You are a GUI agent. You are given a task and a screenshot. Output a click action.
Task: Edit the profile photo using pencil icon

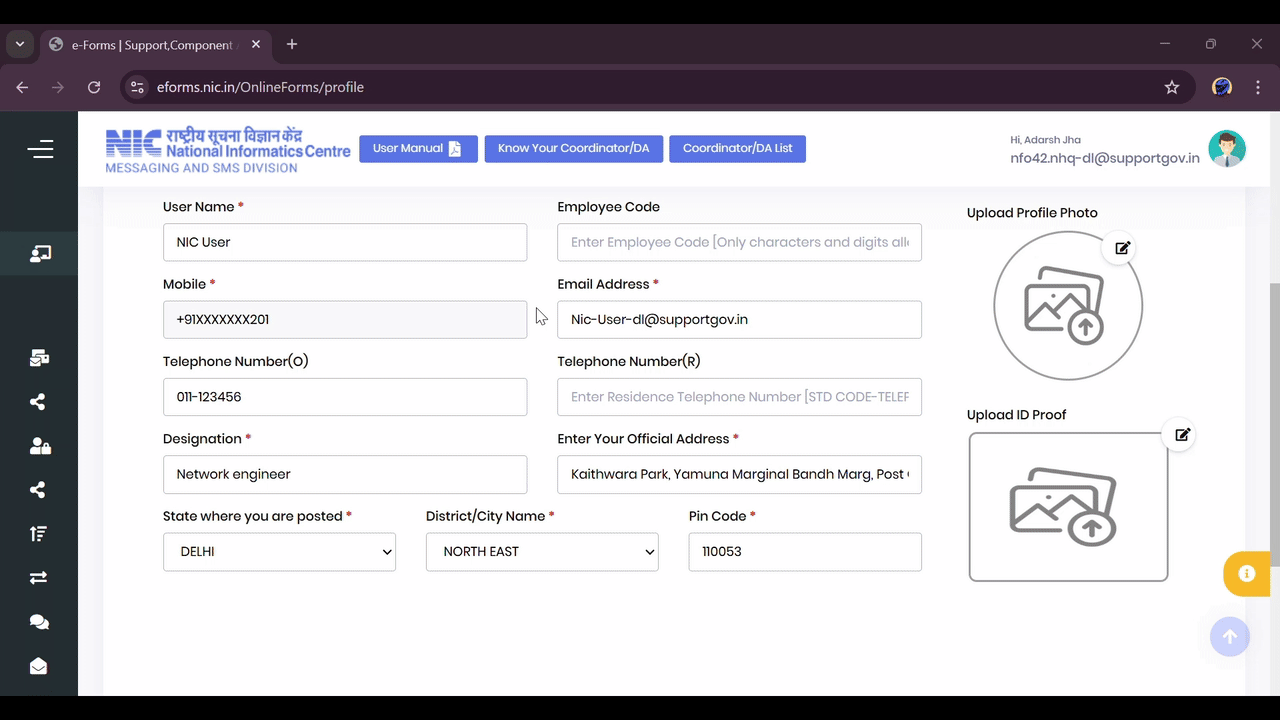click(x=1122, y=248)
